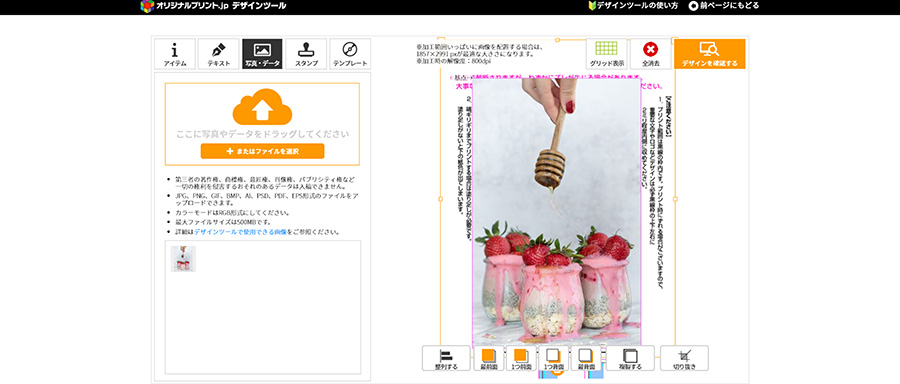Open the スタンプ stamp tab
Image resolution: width=900 pixels, height=384 pixels.
pyautogui.click(x=306, y=54)
